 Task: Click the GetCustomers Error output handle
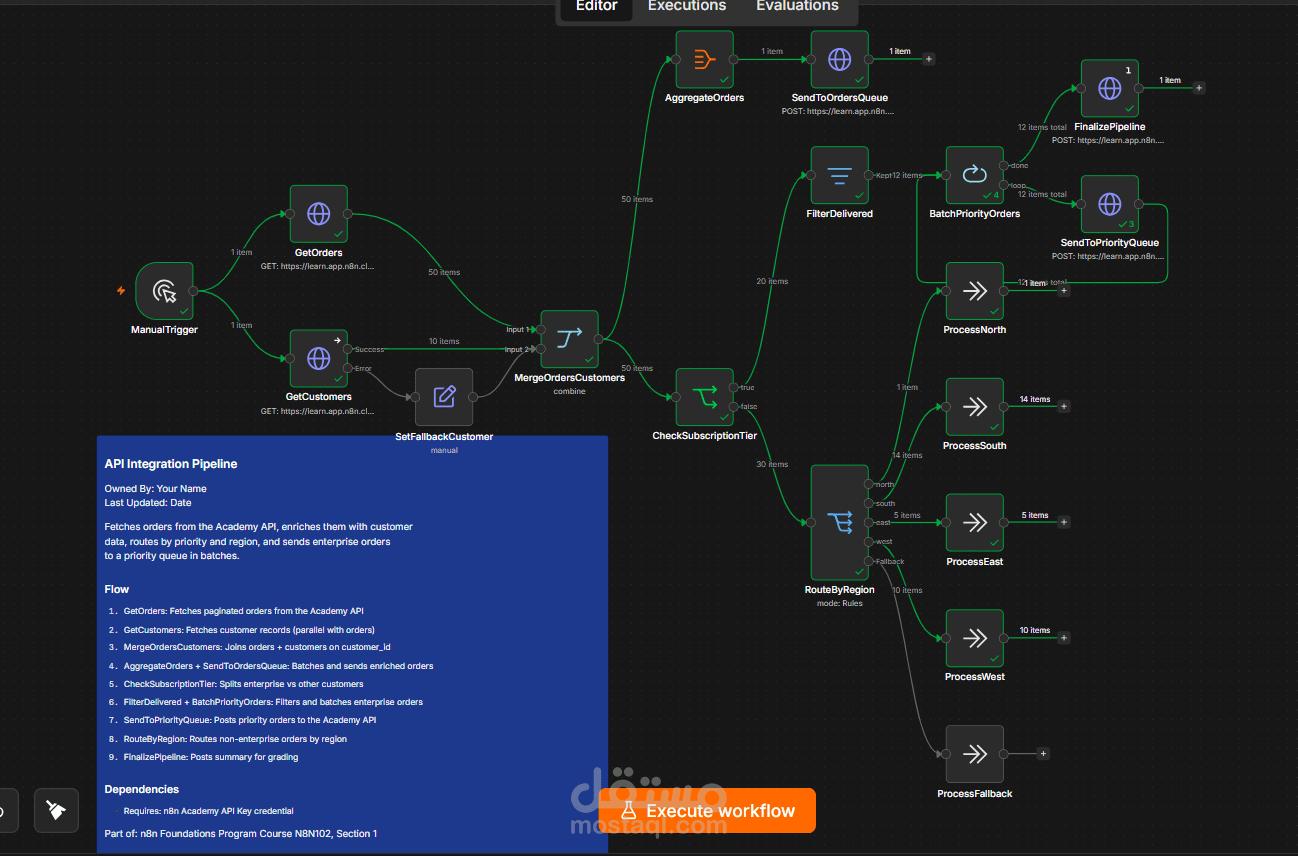348,368
